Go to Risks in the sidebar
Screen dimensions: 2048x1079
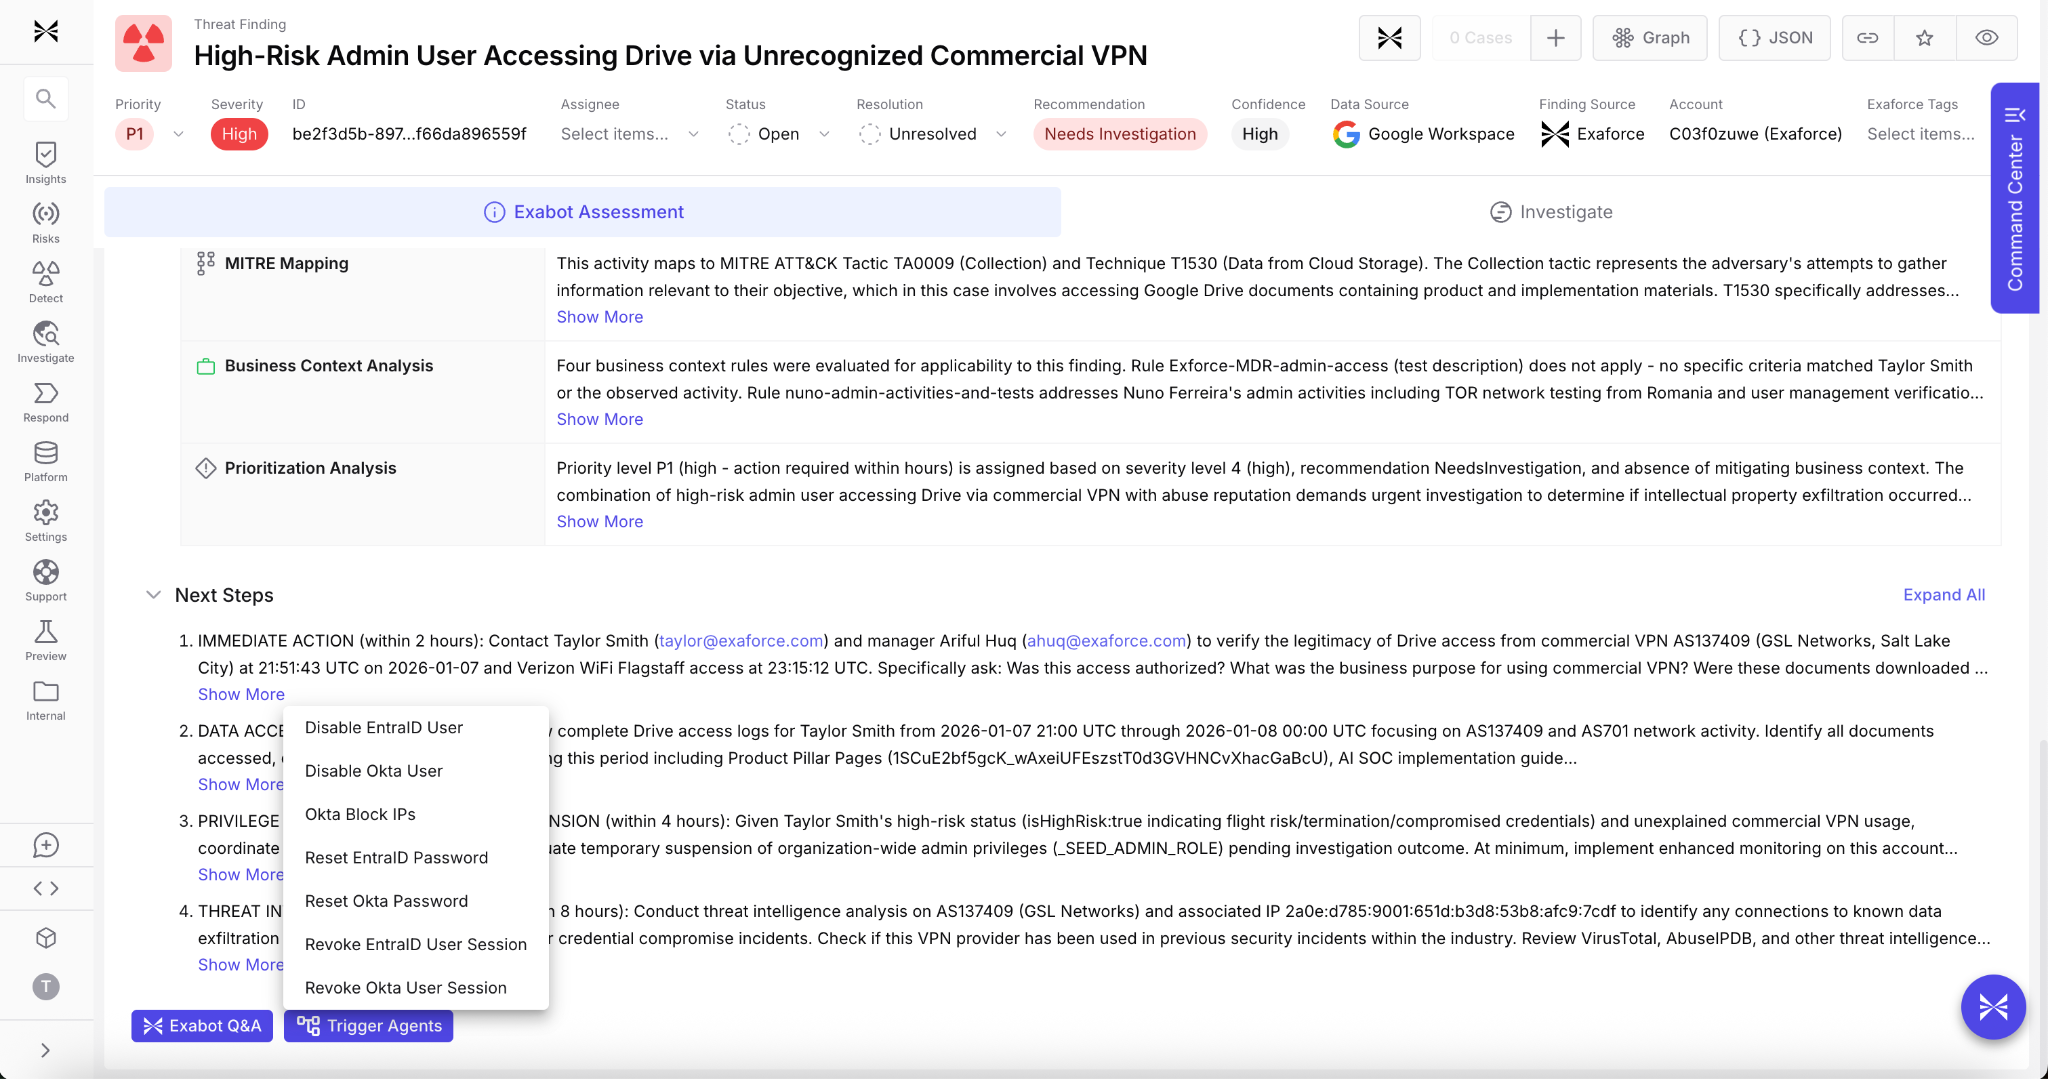[46, 223]
